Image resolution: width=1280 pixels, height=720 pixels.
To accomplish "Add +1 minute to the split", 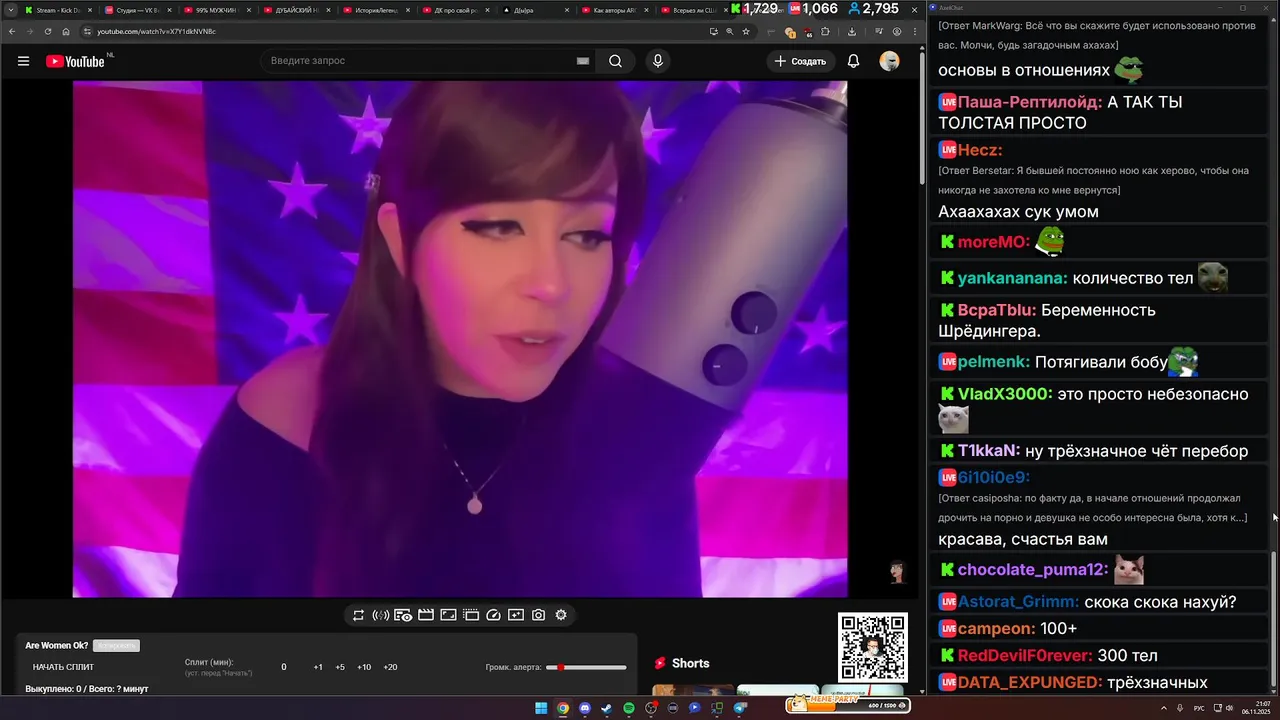I will [318, 667].
